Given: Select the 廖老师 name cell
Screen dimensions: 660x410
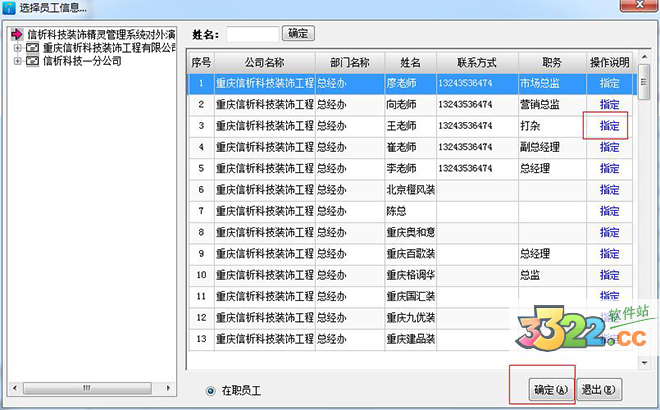Looking at the screenshot, I should (410, 83).
